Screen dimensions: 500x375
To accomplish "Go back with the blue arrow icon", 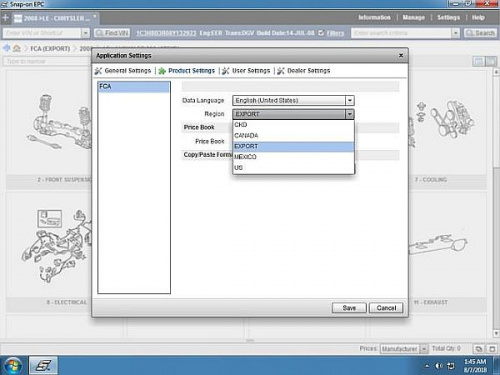I will (x=6, y=48).
